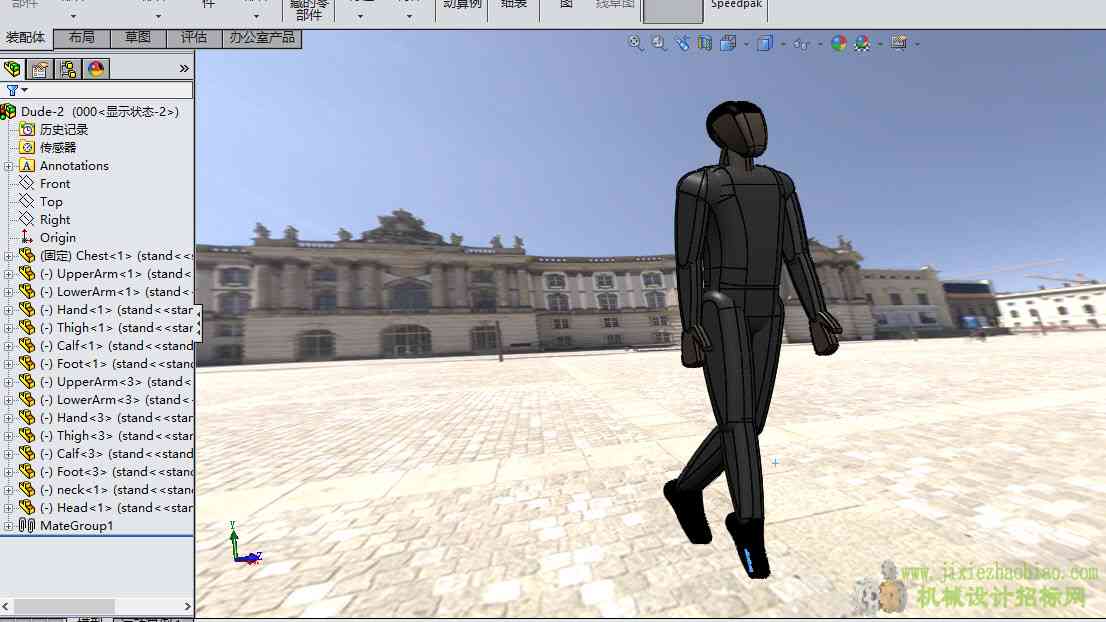Switch to the 评估 tab
Screen dimensions: 1106x622
click(x=193, y=37)
